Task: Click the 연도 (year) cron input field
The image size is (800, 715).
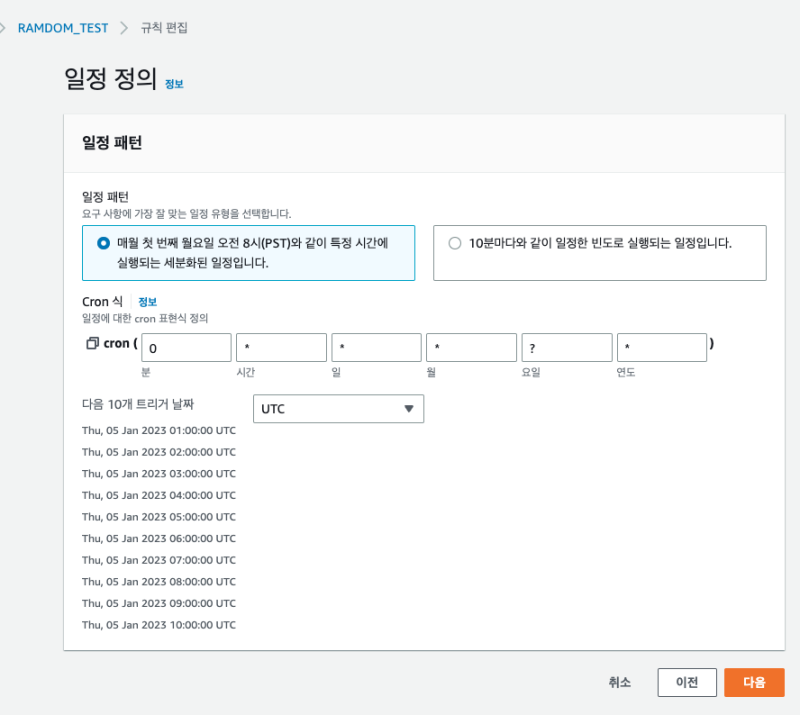Action: point(662,347)
